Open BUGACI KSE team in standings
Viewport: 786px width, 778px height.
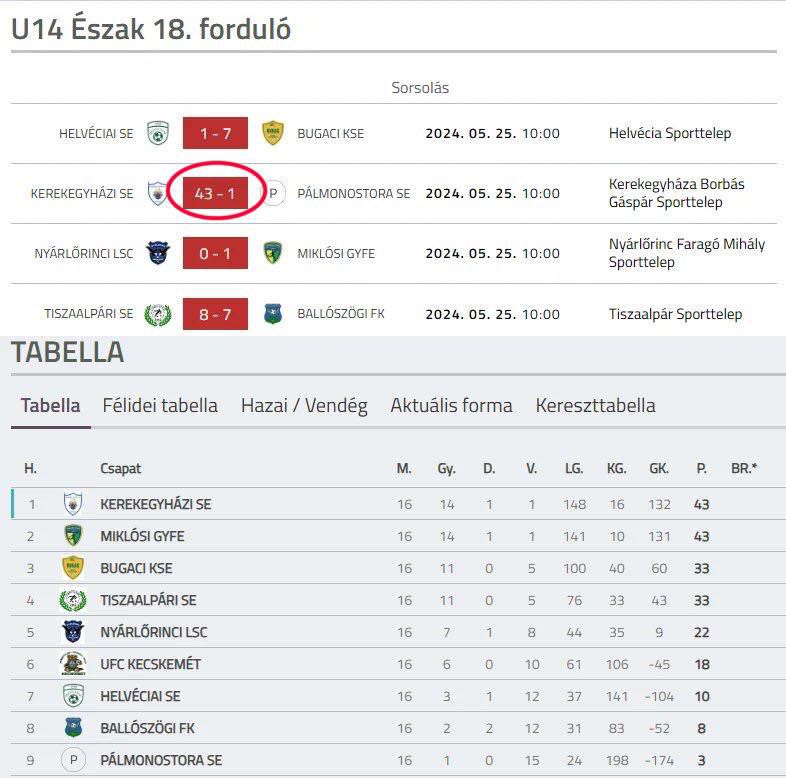[x=136, y=568]
